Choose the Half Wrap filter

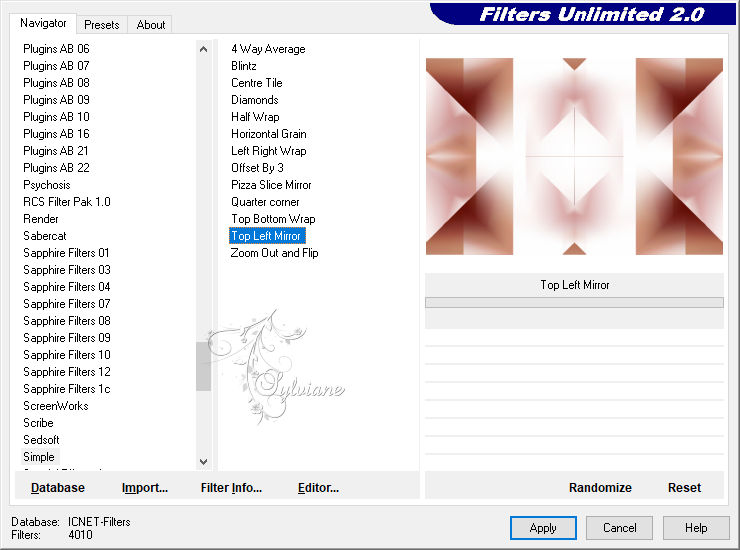pos(255,117)
